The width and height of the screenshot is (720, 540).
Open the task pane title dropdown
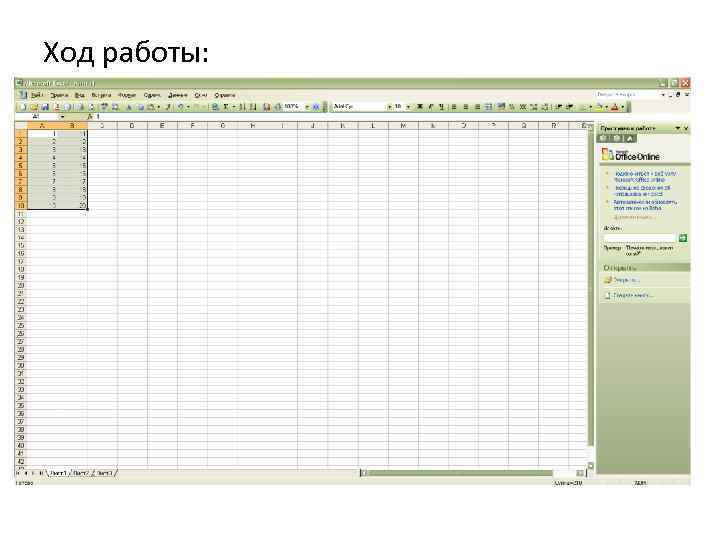[677, 128]
